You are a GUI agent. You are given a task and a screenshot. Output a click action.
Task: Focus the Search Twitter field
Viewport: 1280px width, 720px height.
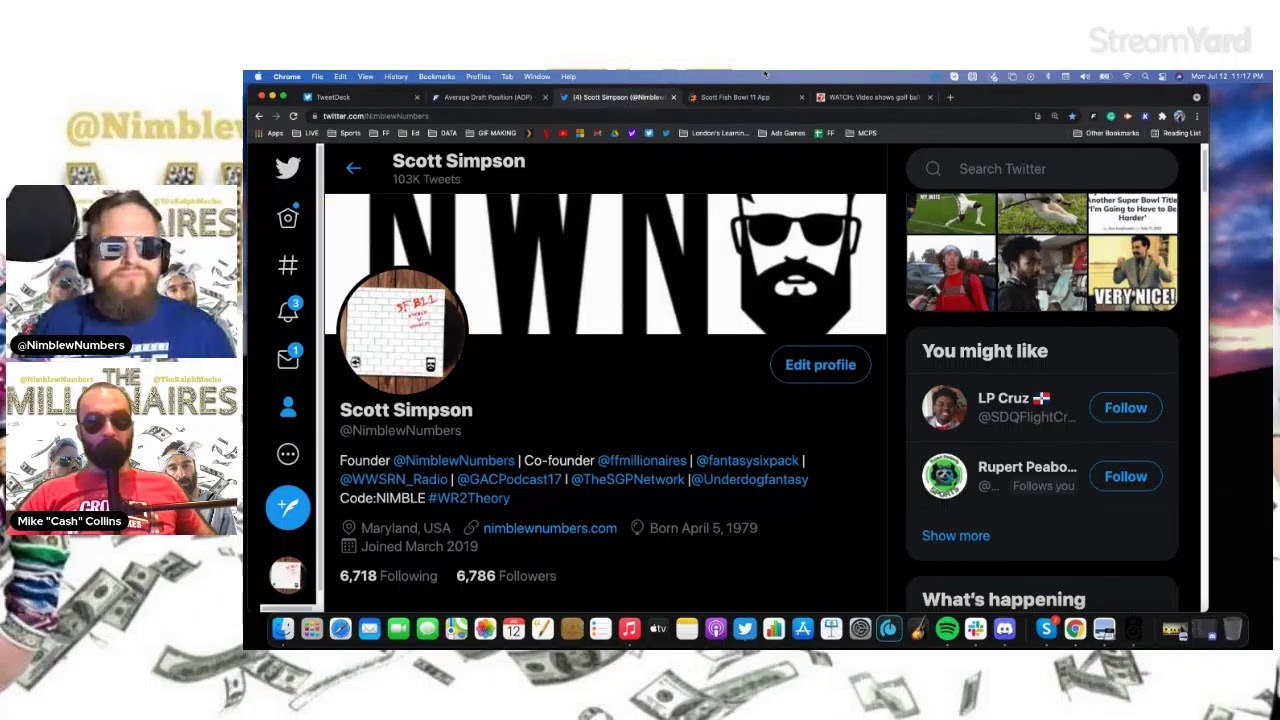tap(1042, 169)
